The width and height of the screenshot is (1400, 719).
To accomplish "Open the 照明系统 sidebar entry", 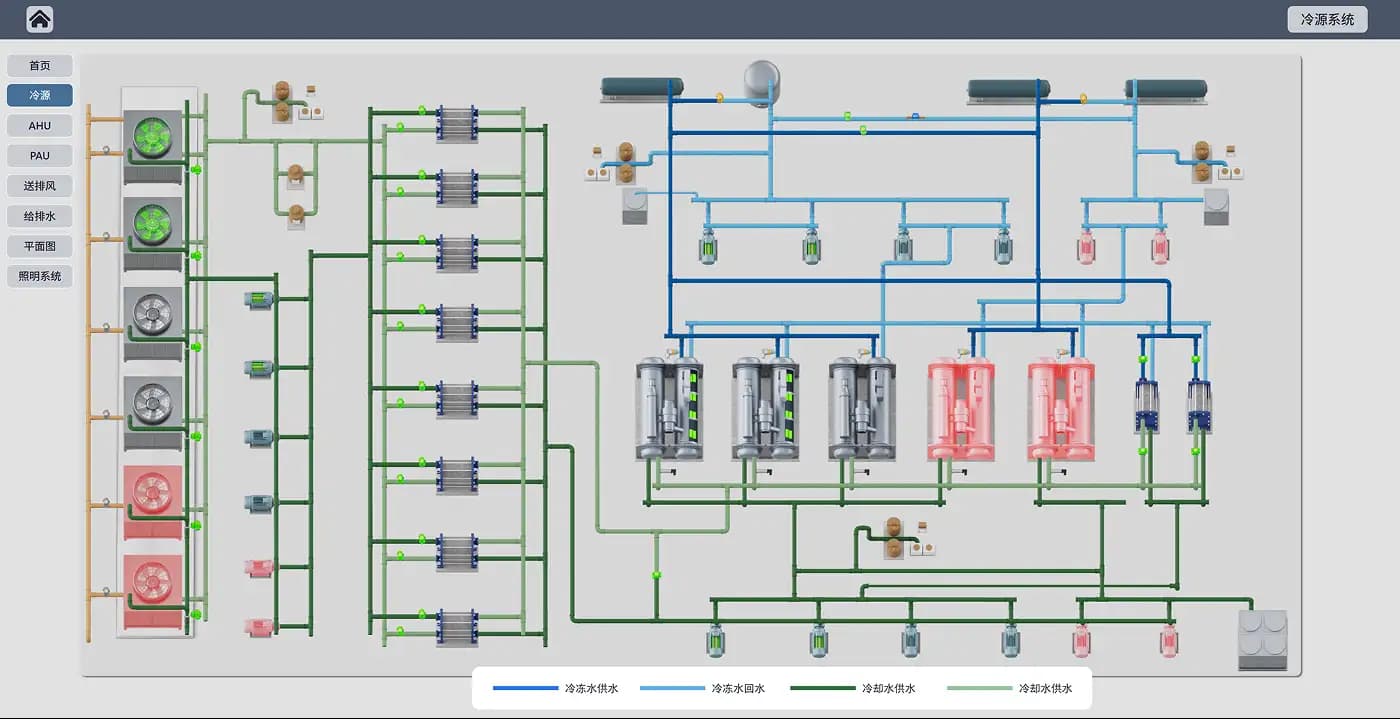I will (40, 276).
